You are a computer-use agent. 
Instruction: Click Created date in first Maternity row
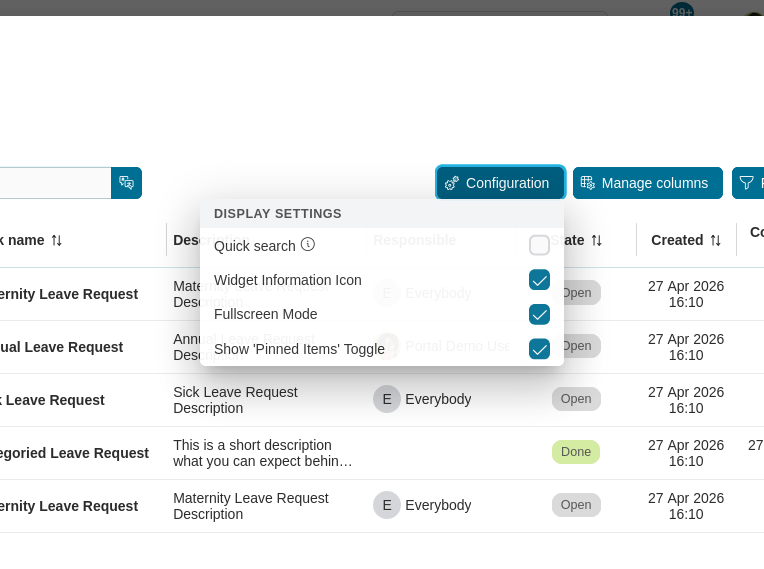[686, 294]
